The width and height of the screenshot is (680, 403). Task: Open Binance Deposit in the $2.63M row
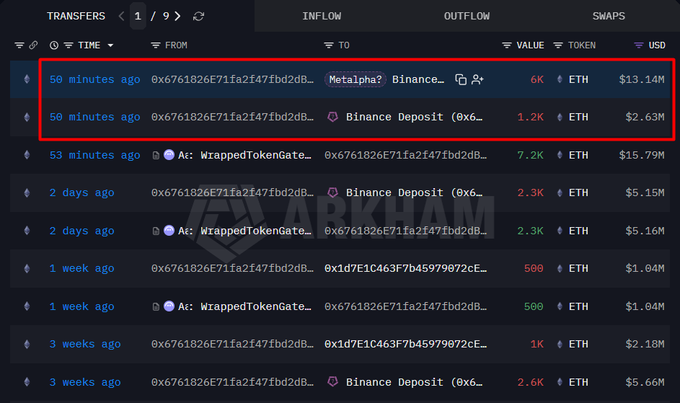(414, 117)
